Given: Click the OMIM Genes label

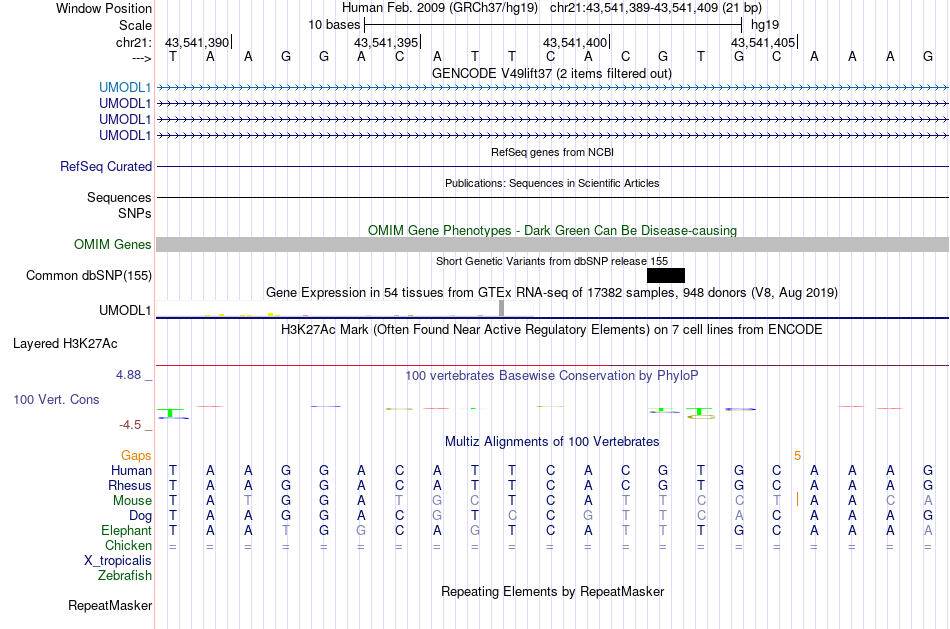Looking at the screenshot, I should tap(112, 244).
